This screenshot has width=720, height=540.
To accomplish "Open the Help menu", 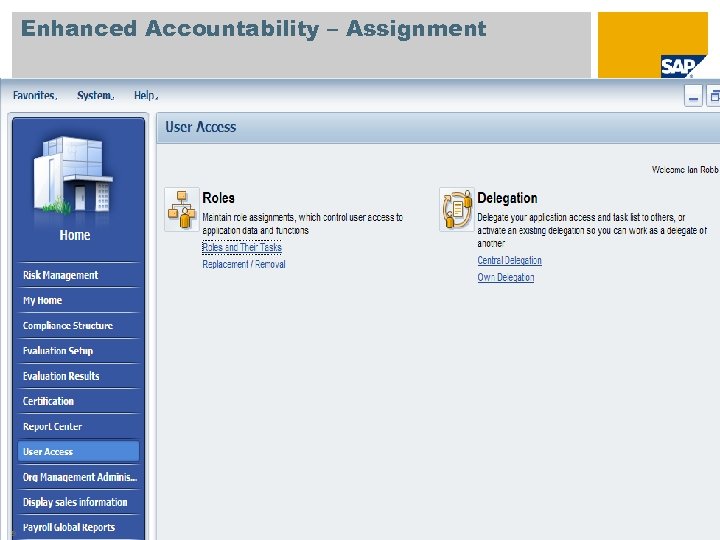I will click(146, 96).
